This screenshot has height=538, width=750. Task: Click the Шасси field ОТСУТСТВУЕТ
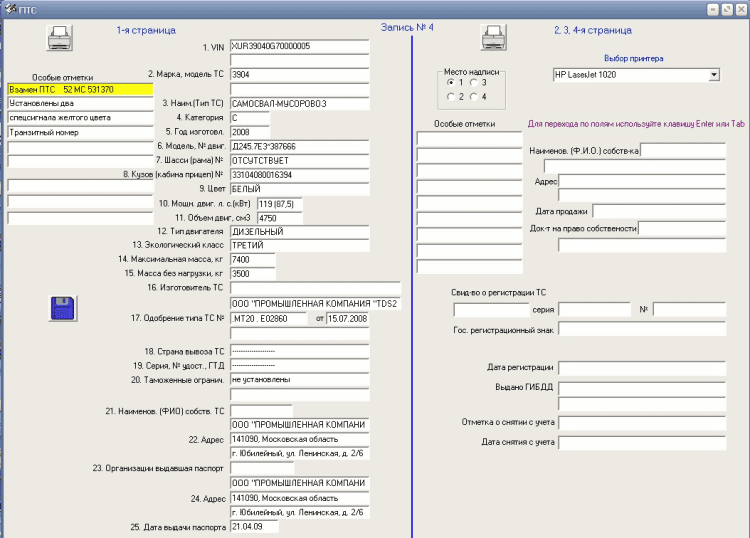coord(299,161)
